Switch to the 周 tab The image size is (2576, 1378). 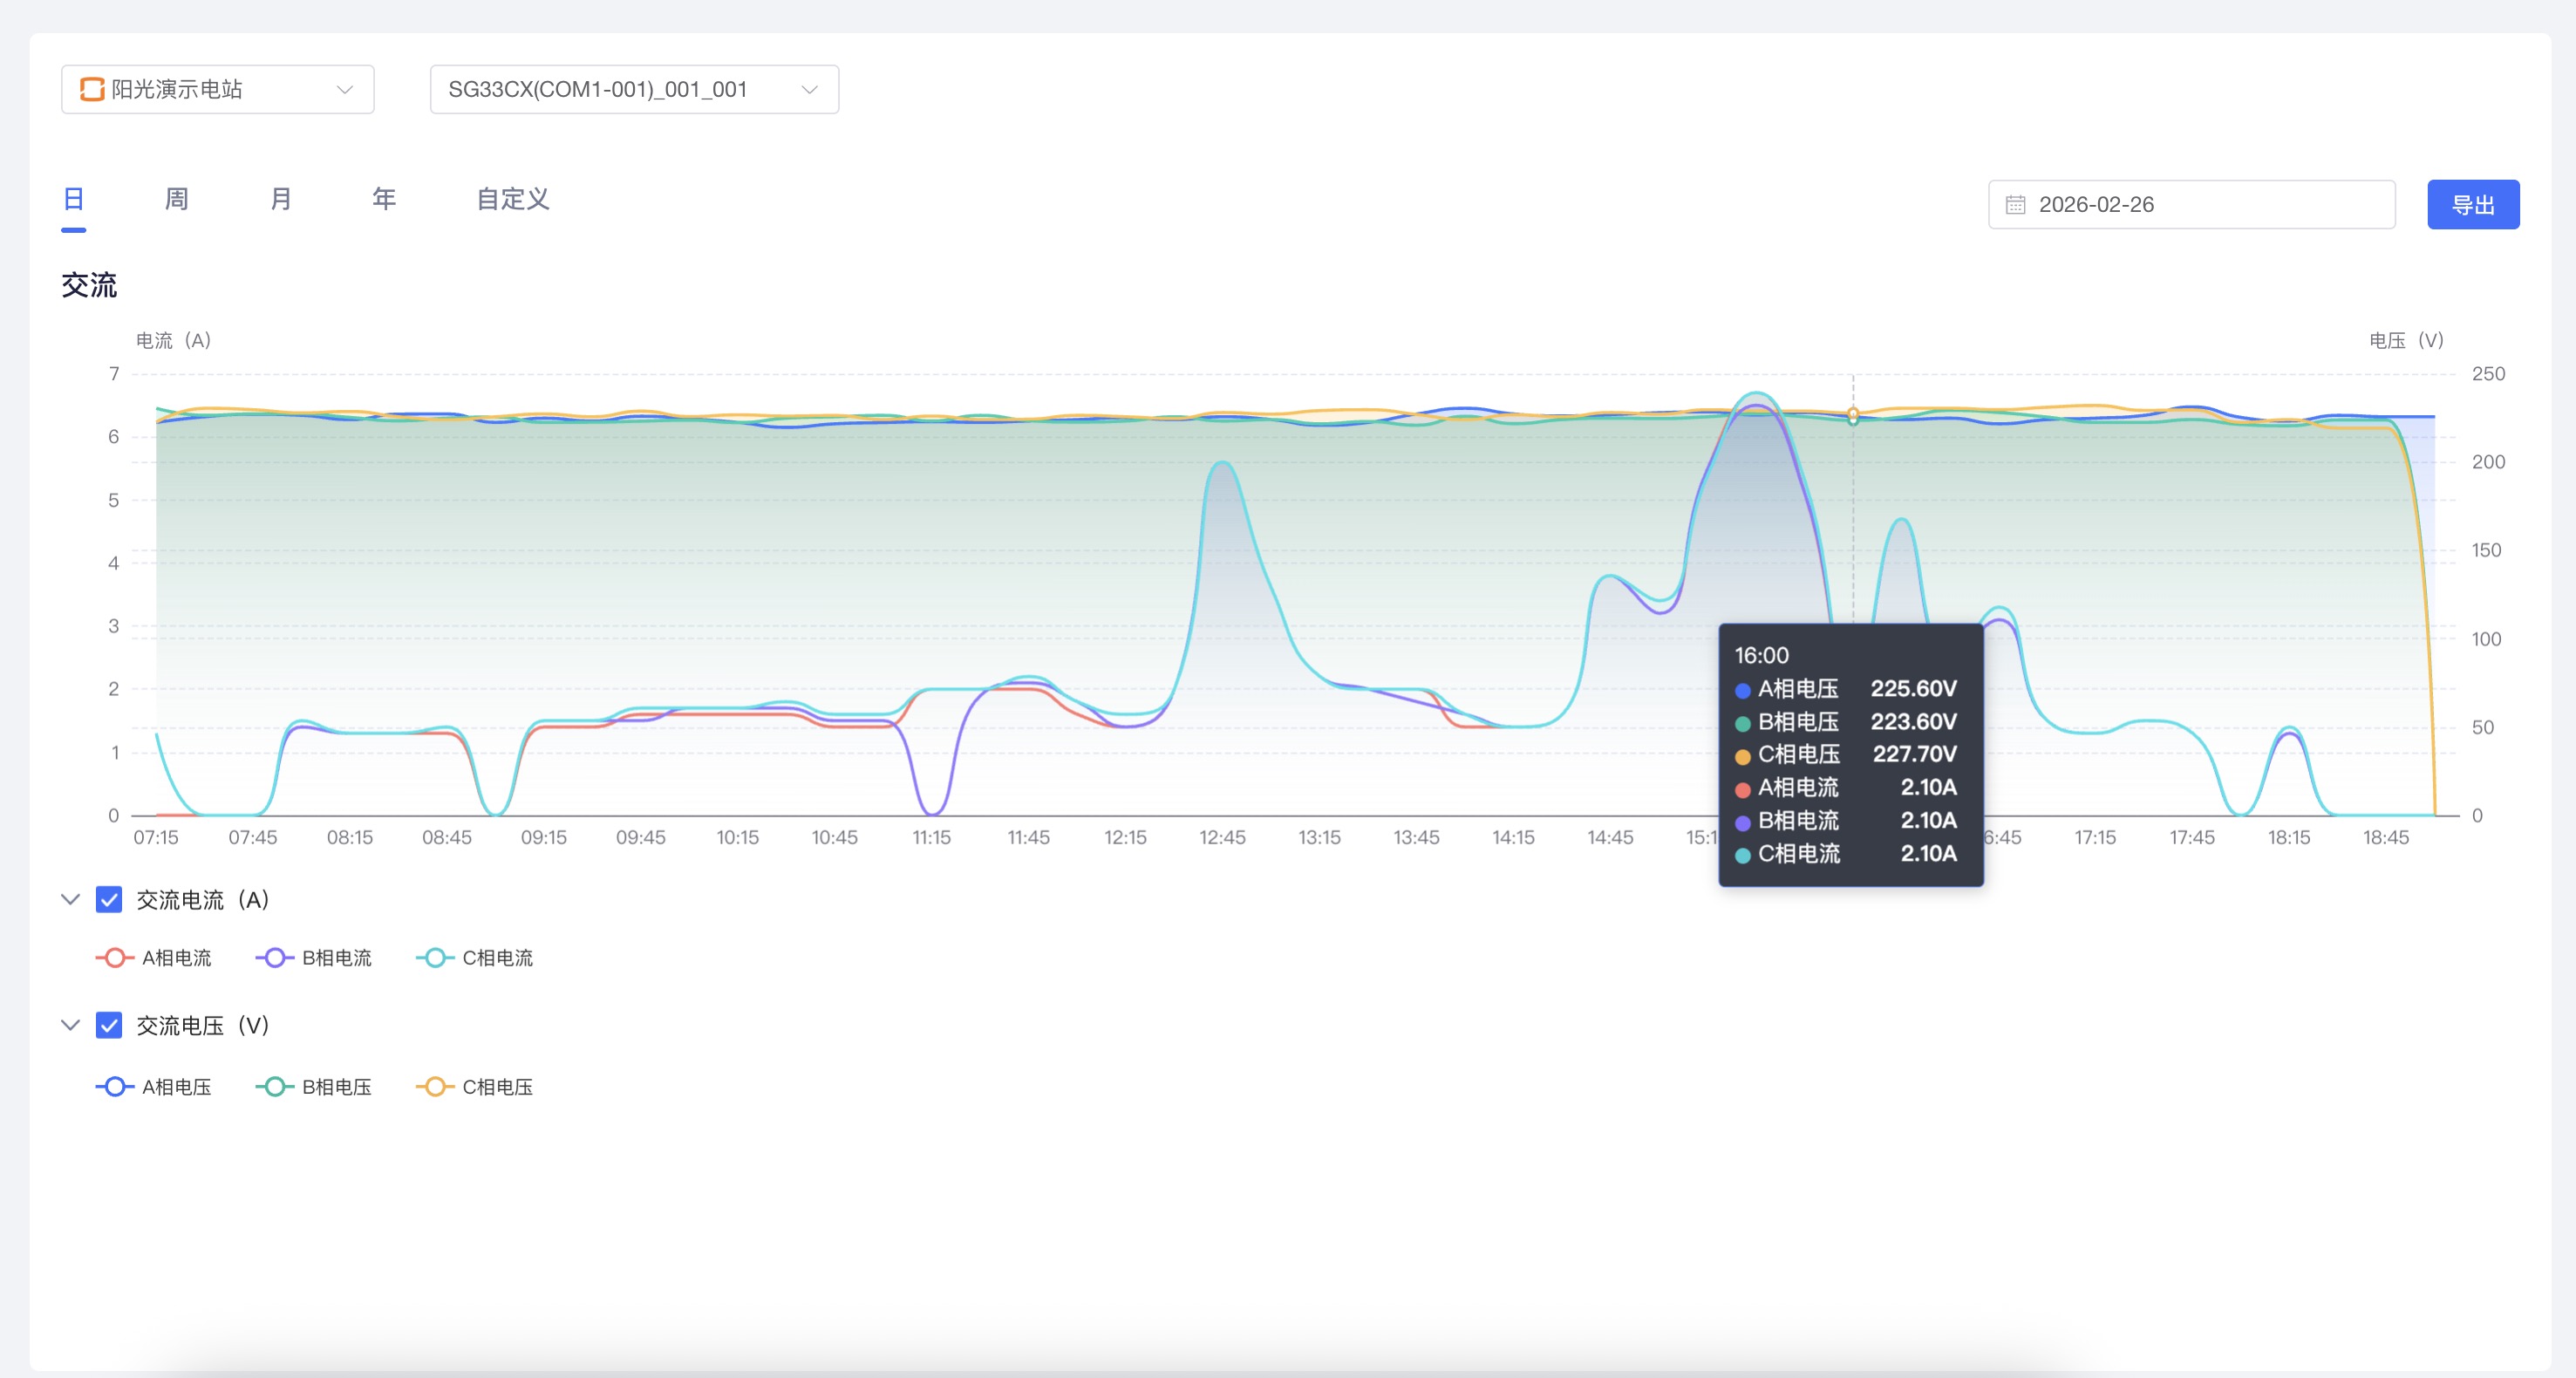176,199
